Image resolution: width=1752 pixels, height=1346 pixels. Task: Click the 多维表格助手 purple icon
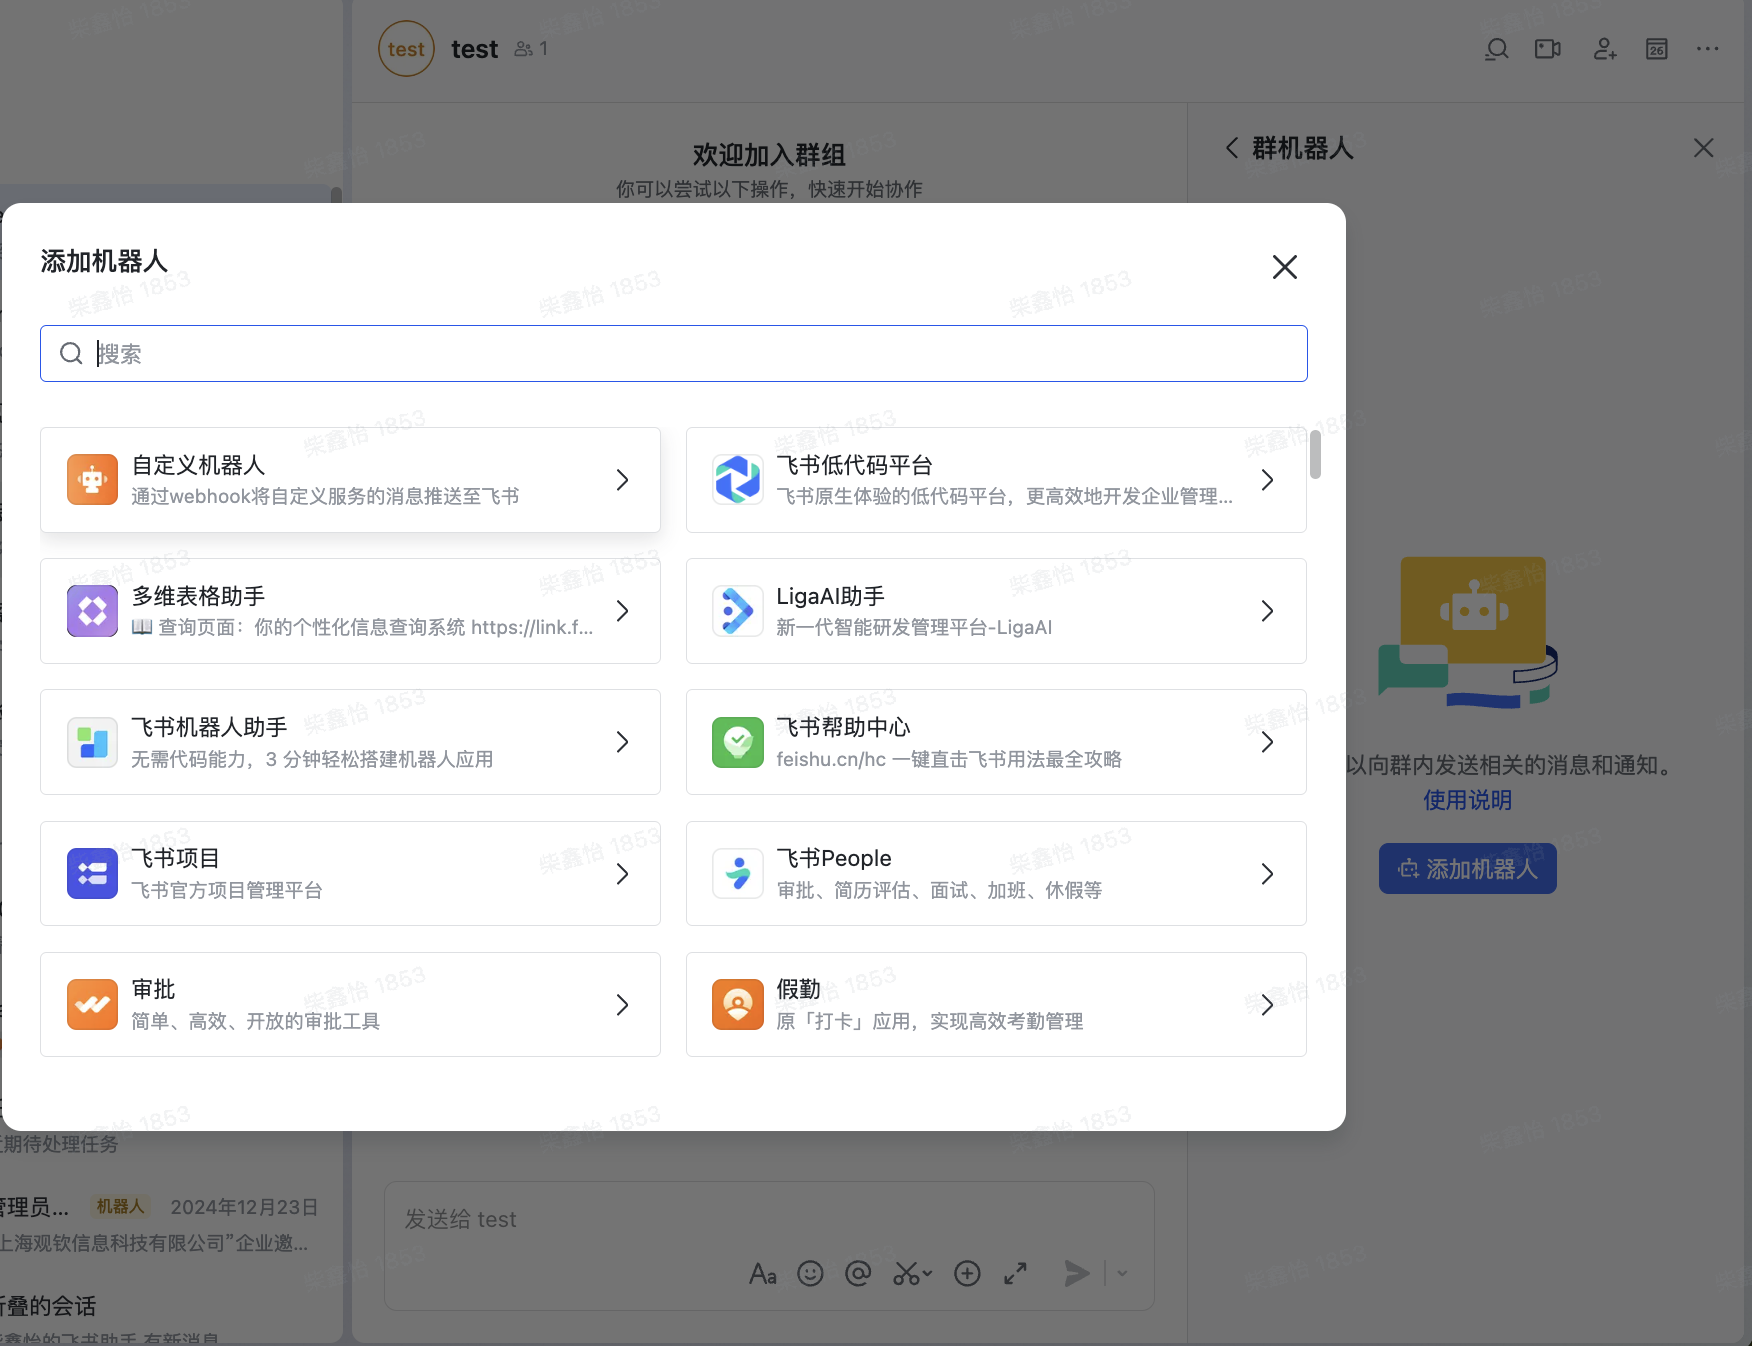click(92, 611)
